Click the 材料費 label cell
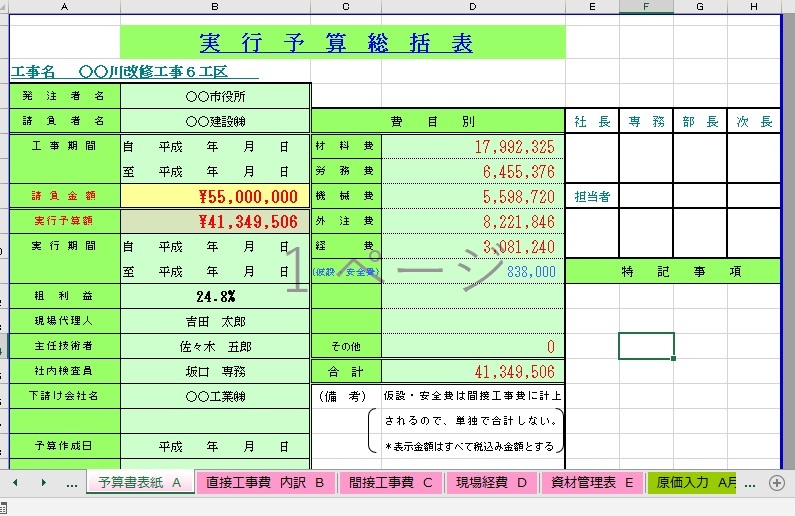The height and width of the screenshot is (516, 795). [x=346, y=146]
